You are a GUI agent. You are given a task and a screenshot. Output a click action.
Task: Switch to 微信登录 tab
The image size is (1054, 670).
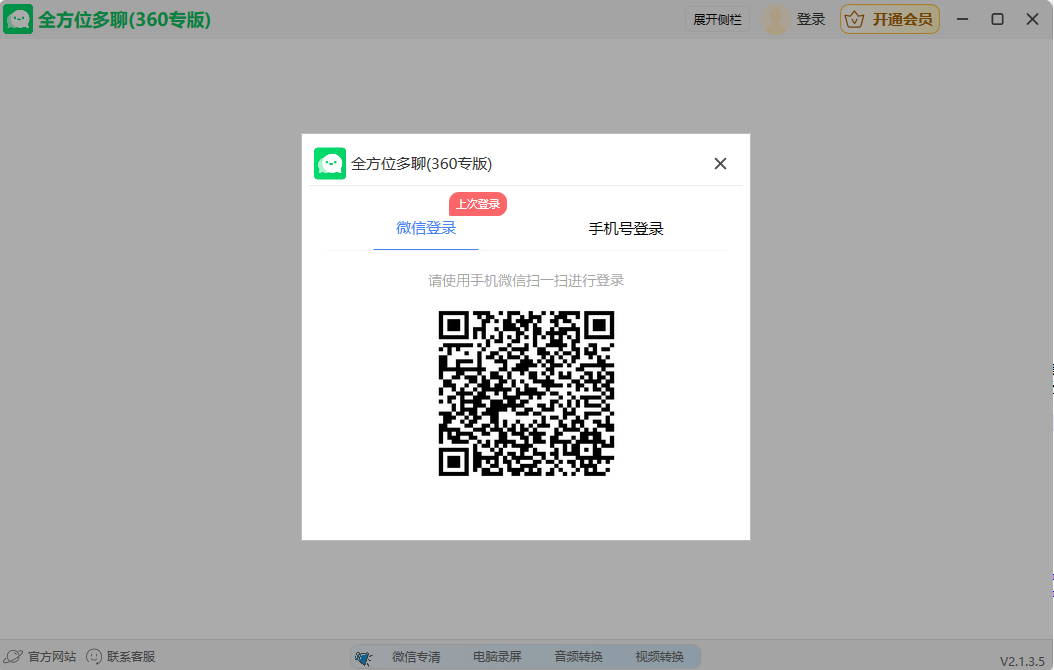pos(426,228)
